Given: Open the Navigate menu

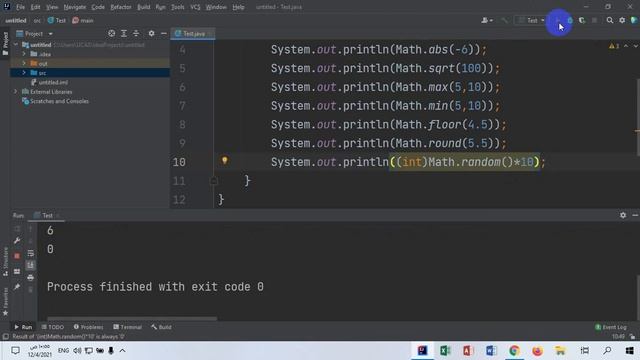Looking at the screenshot, I should [75, 7].
